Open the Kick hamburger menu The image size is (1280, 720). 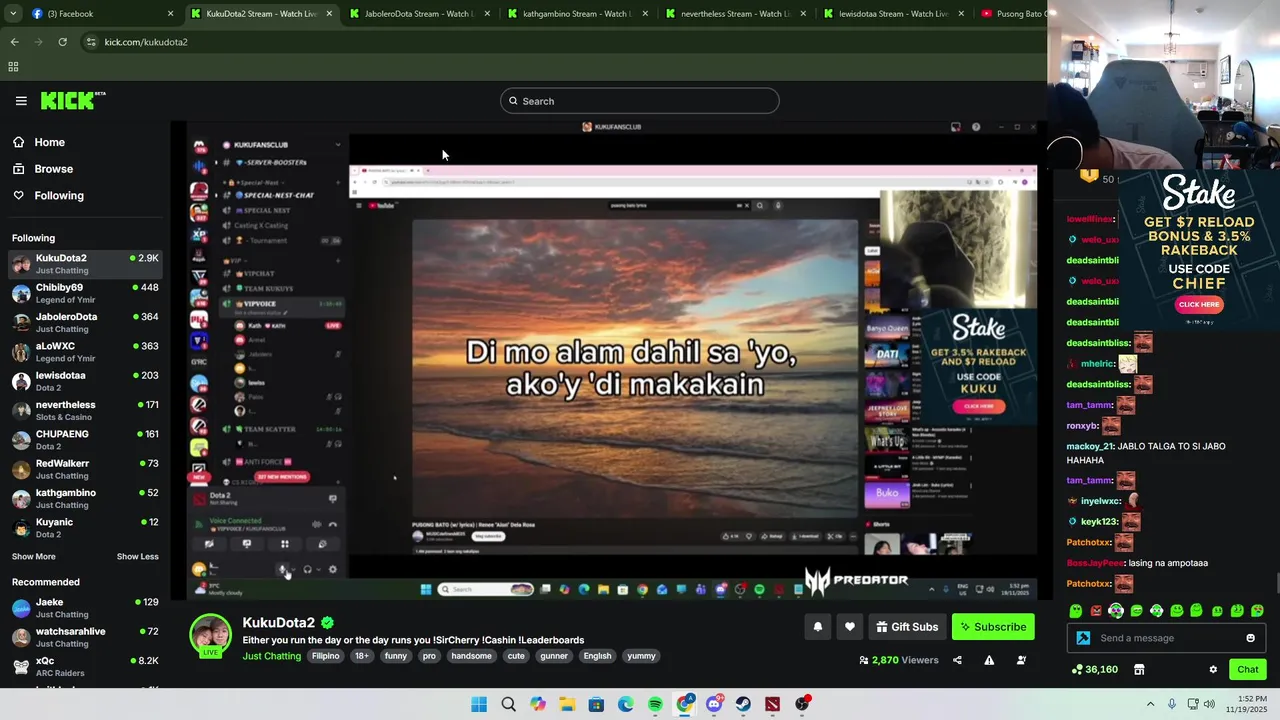tap(21, 101)
